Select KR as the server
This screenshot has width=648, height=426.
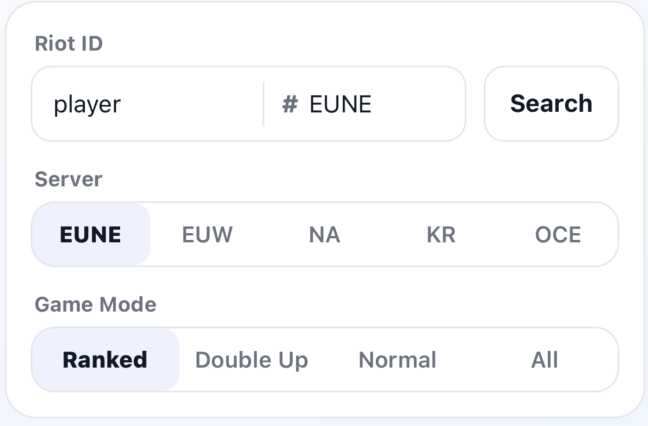point(441,235)
